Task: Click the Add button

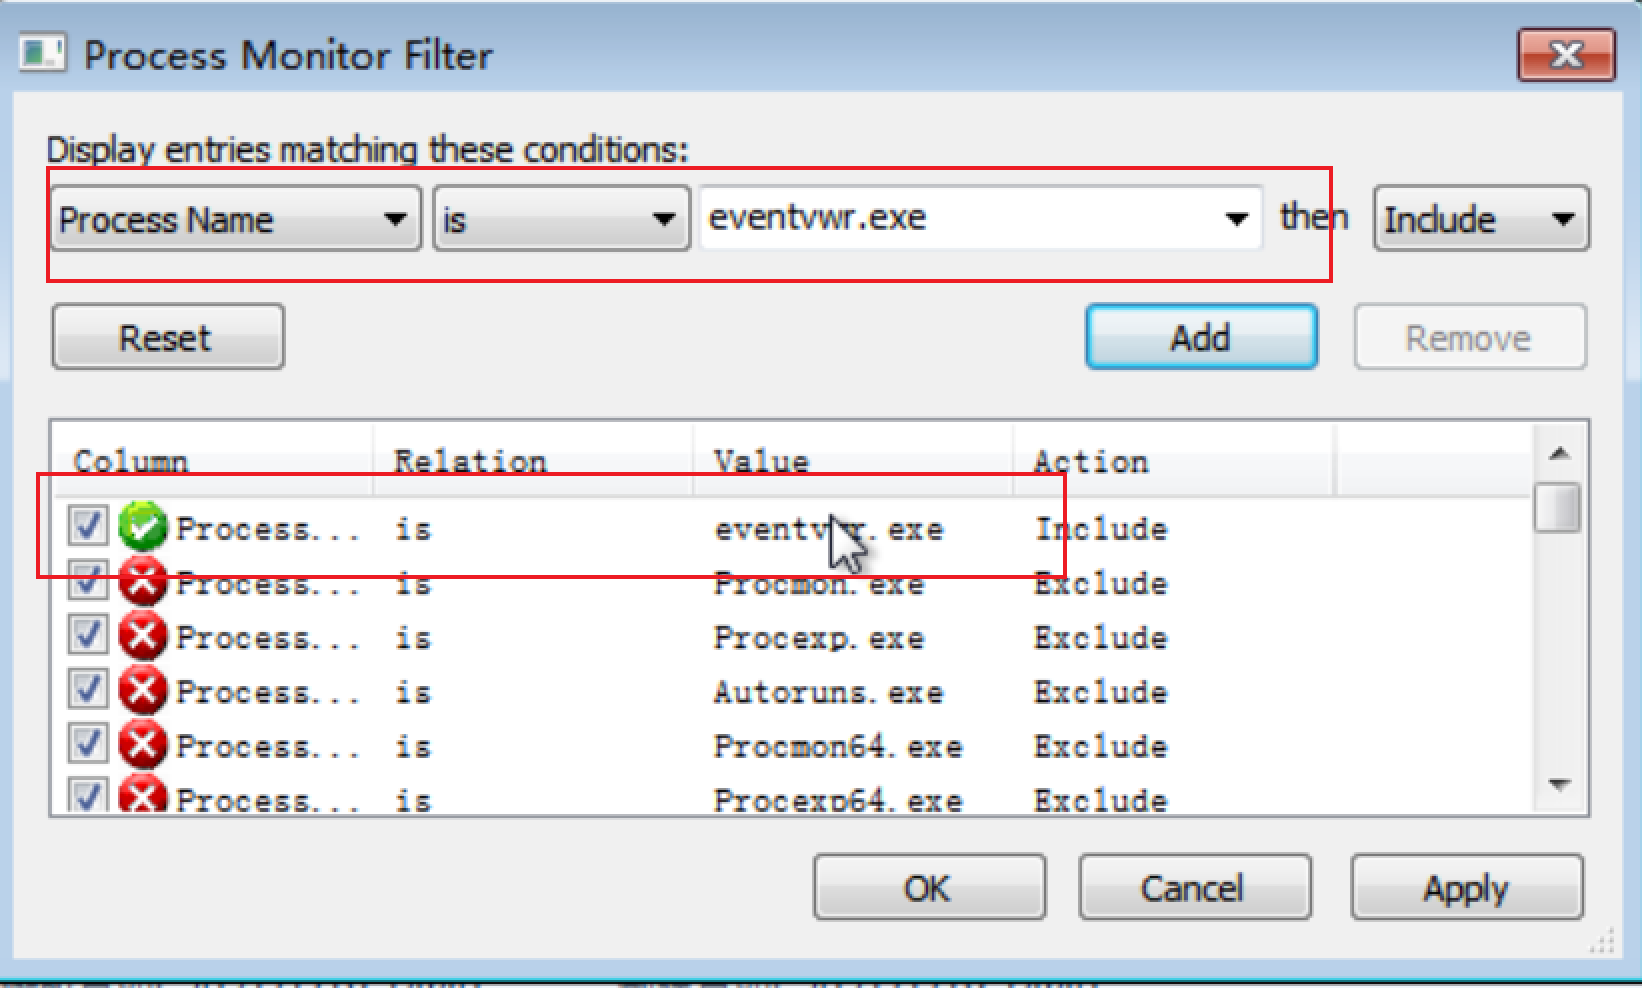Action: [1201, 338]
